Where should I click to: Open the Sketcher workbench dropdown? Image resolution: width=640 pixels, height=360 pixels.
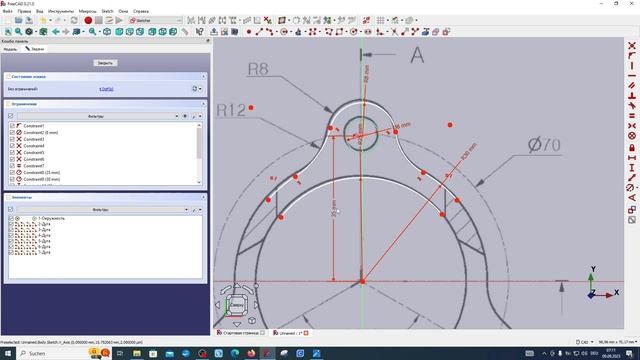click(x=155, y=20)
